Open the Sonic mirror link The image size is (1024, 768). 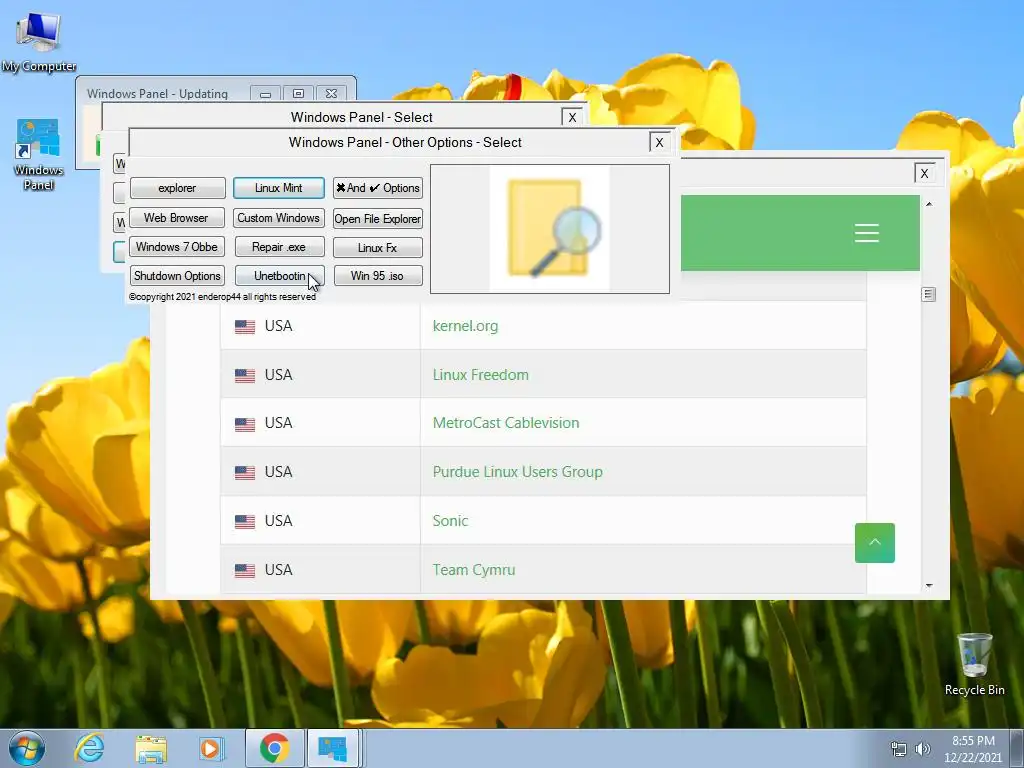pos(450,520)
